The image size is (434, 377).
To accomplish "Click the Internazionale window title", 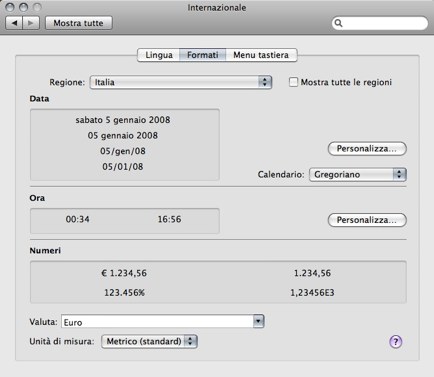I will [217, 8].
